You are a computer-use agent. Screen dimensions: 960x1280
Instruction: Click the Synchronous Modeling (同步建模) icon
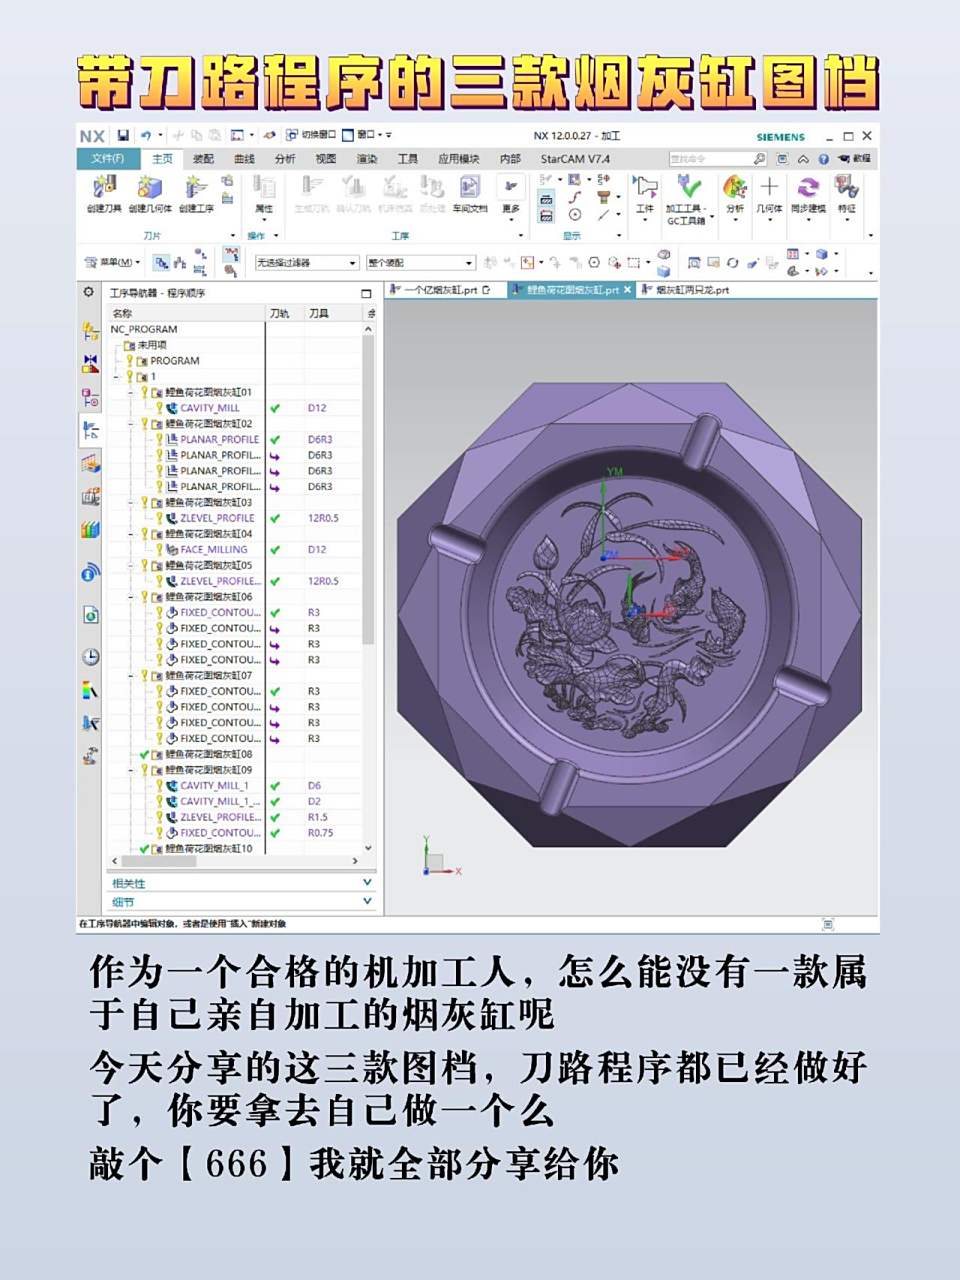(808, 193)
